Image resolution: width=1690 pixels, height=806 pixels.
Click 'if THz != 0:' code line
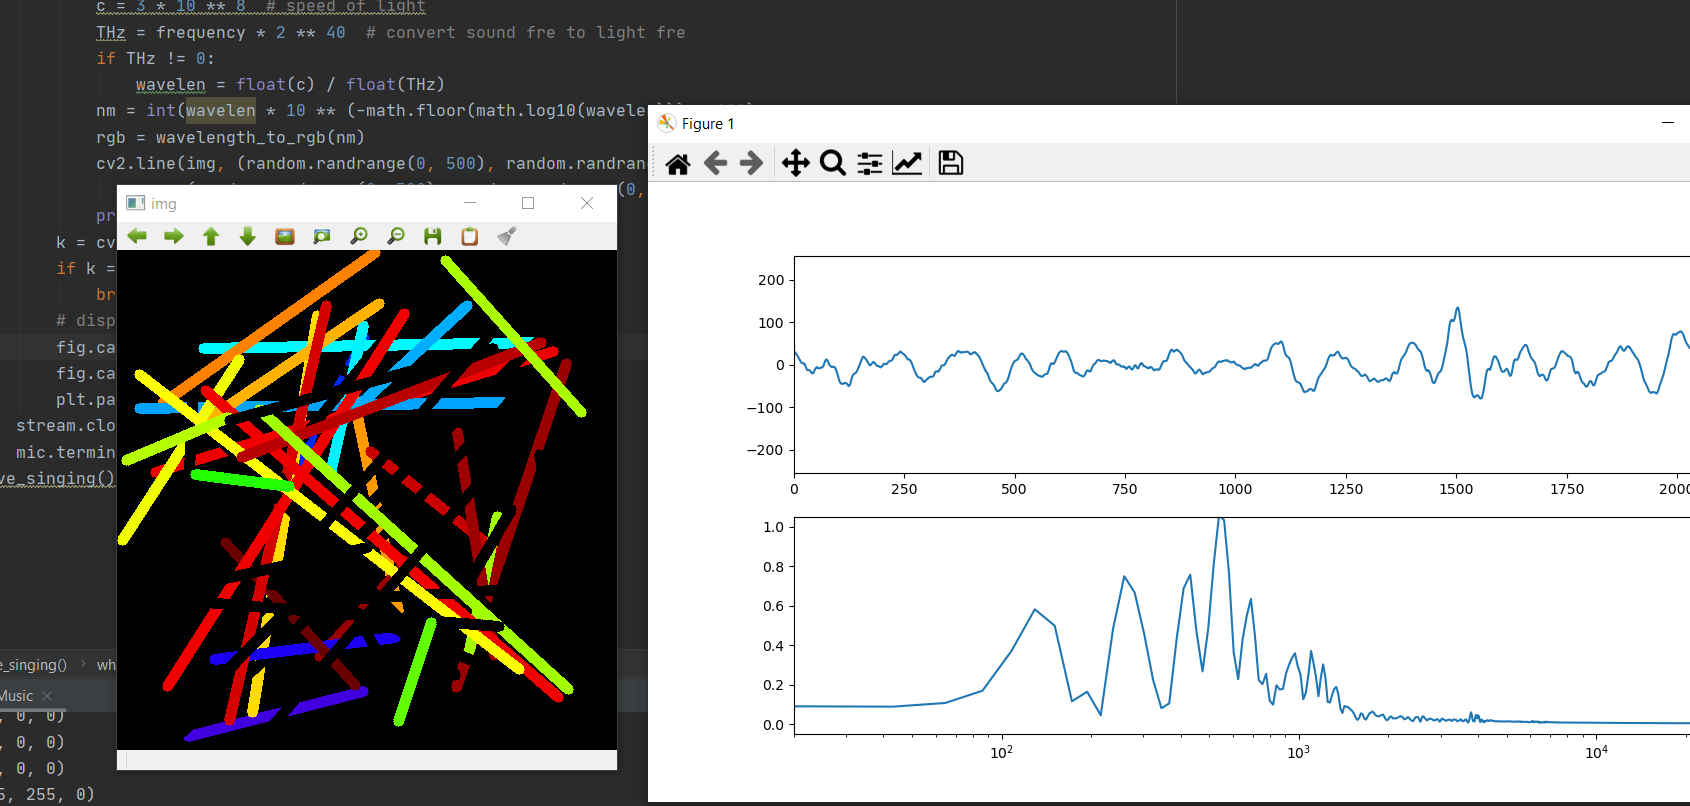click(155, 59)
